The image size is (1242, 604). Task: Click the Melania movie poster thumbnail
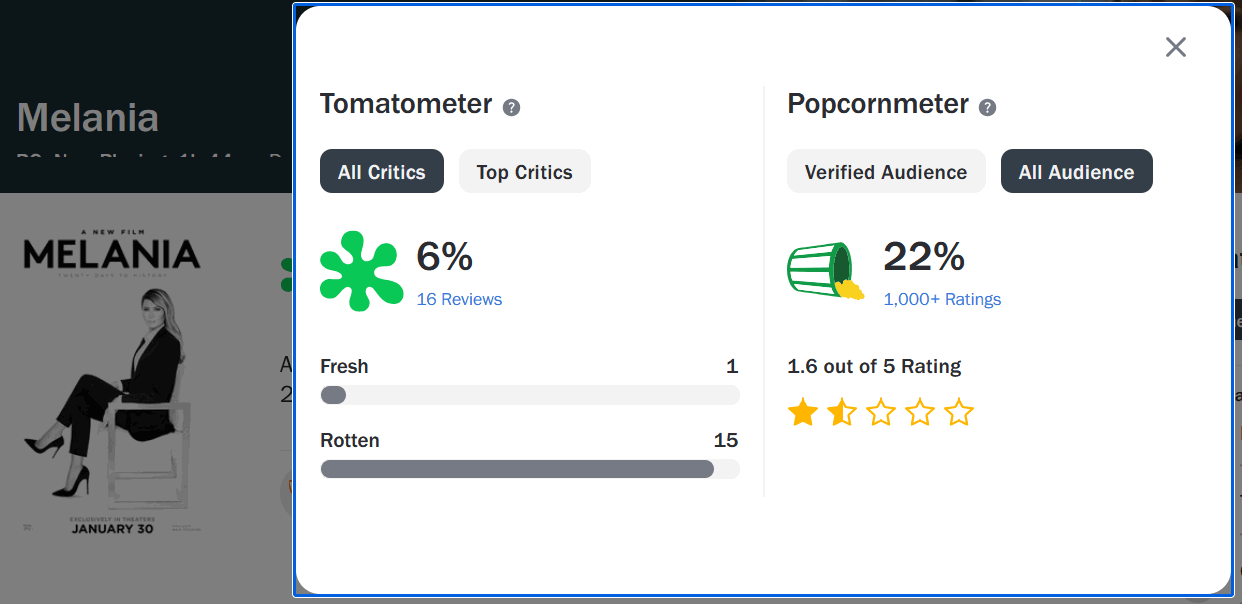pos(112,380)
